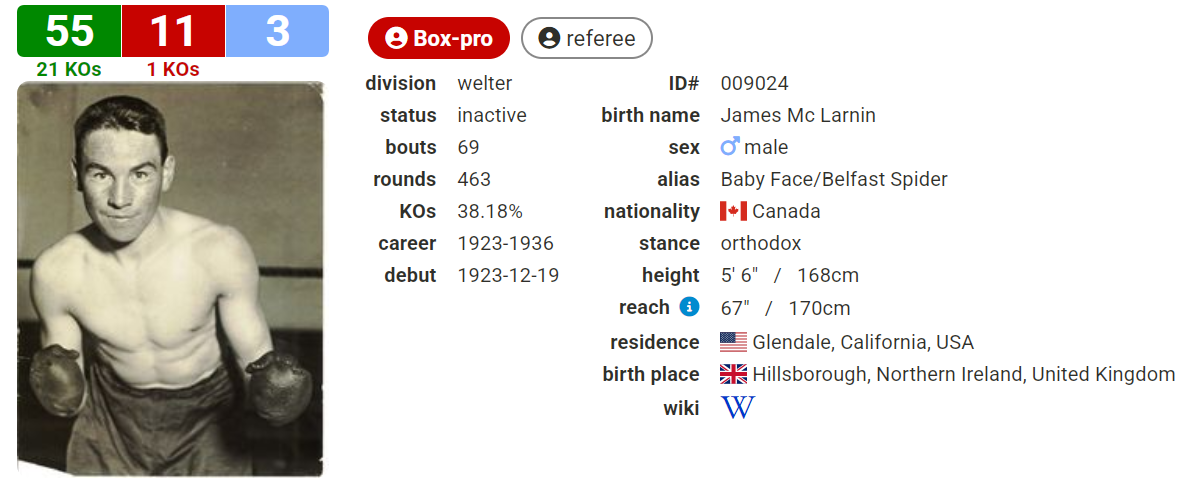
Task: Click the person icon in referee button
Action: [549, 38]
